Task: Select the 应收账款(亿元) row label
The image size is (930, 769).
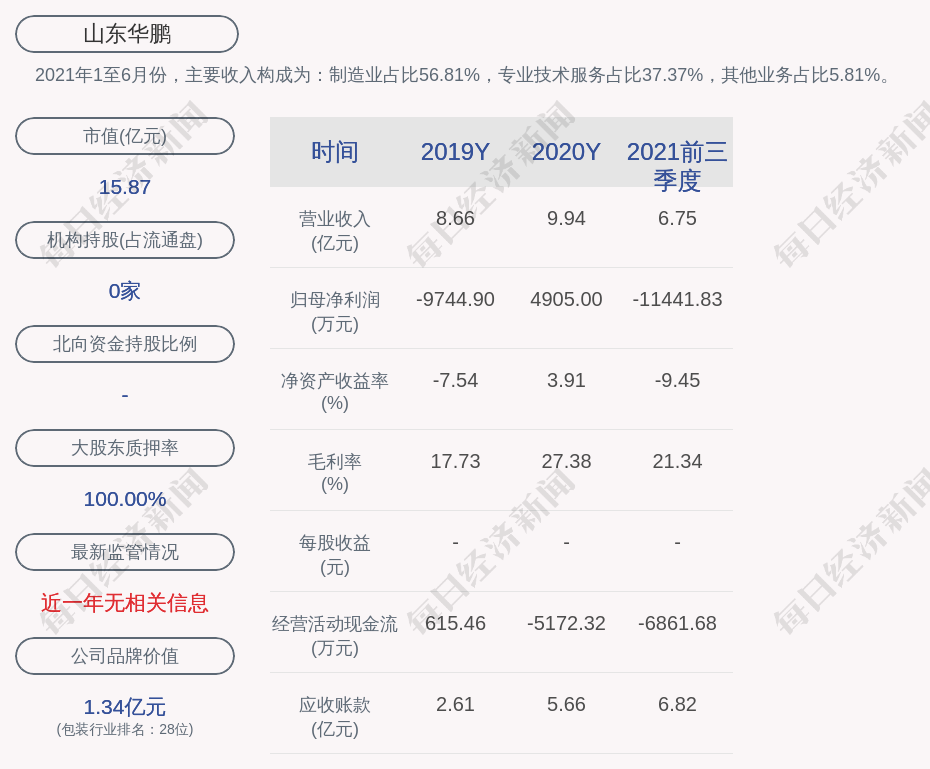Action: tap(335, 717)
